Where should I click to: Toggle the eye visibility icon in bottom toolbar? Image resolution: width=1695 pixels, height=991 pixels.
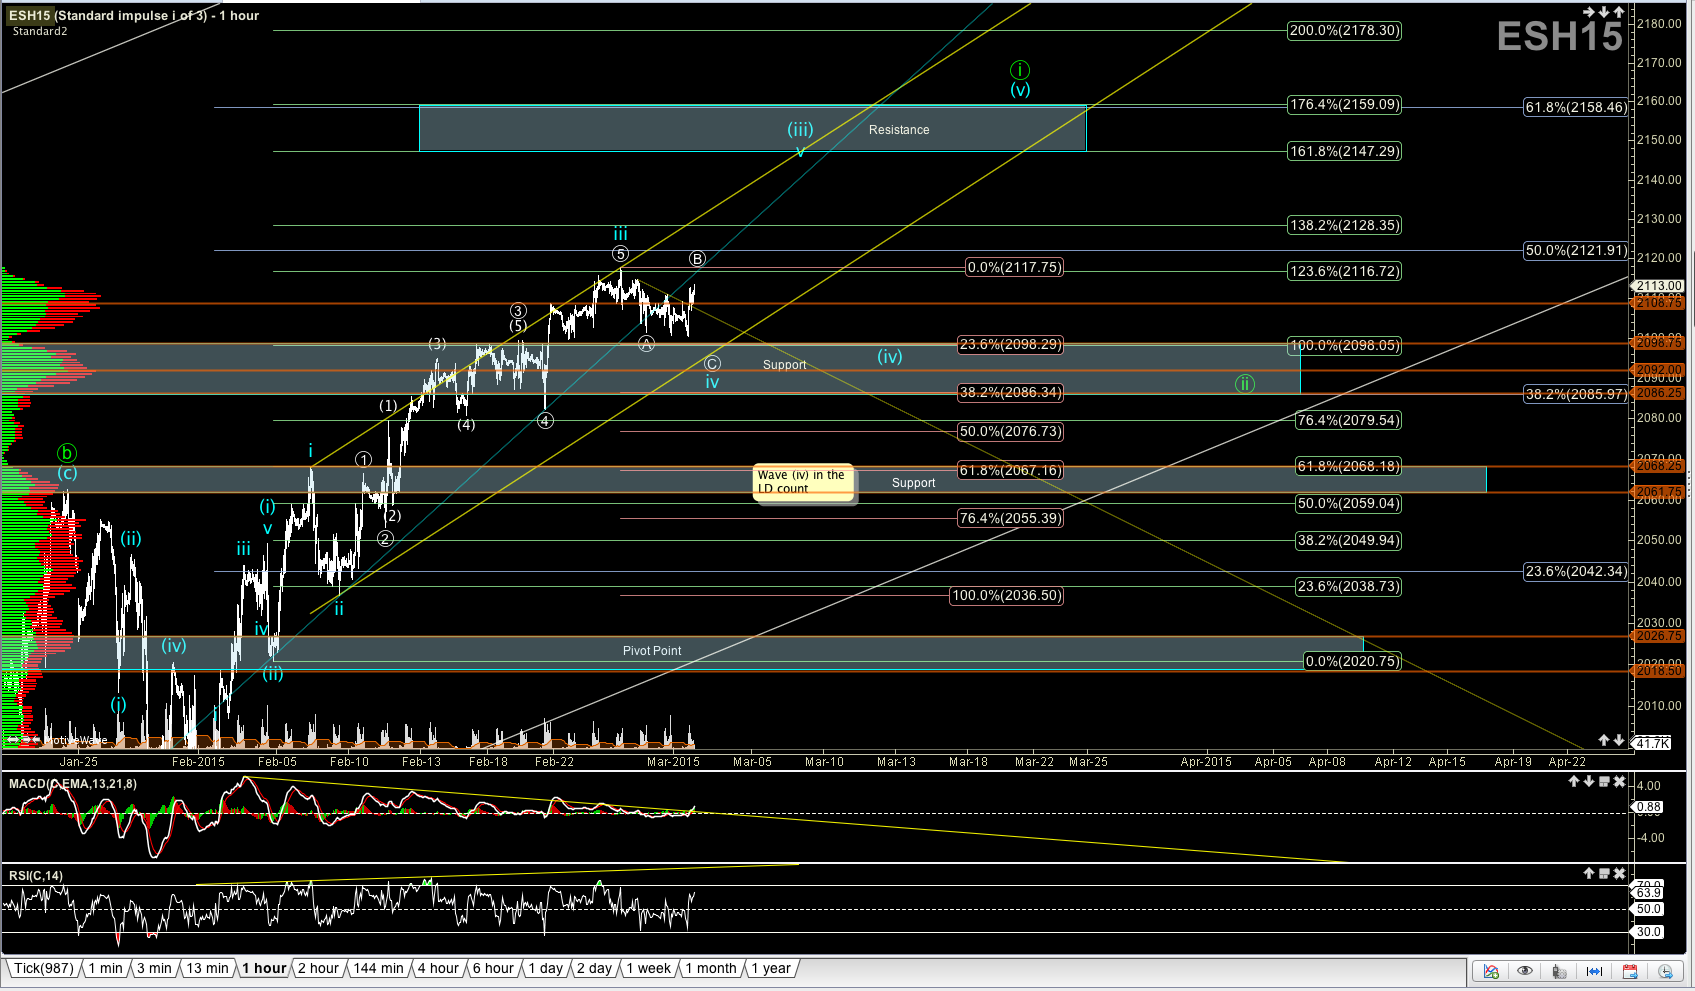tap(1525, 971)
